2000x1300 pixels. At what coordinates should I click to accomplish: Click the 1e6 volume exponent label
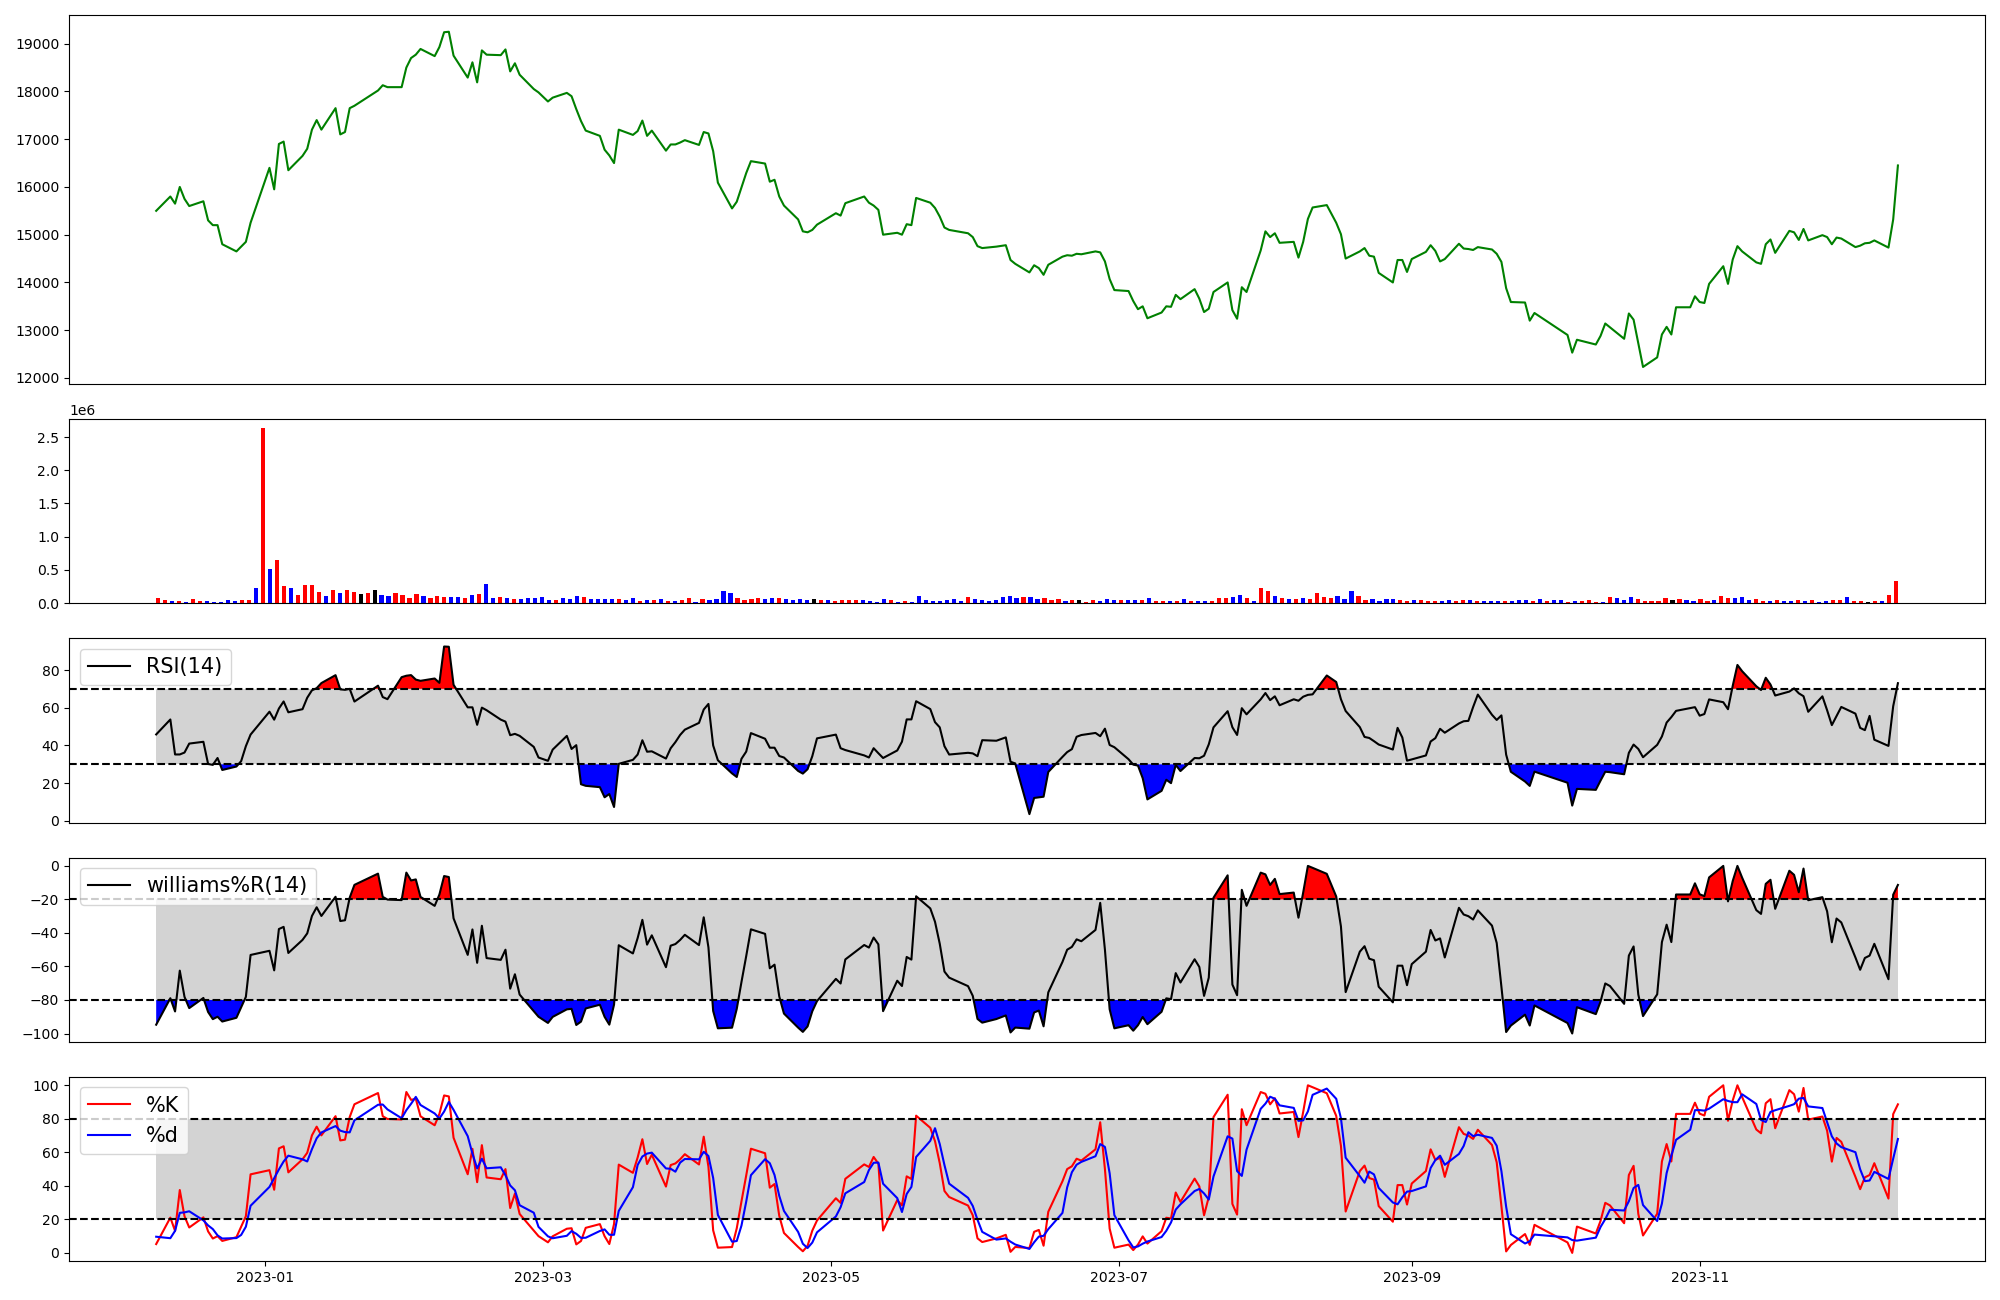pos(82,411)
